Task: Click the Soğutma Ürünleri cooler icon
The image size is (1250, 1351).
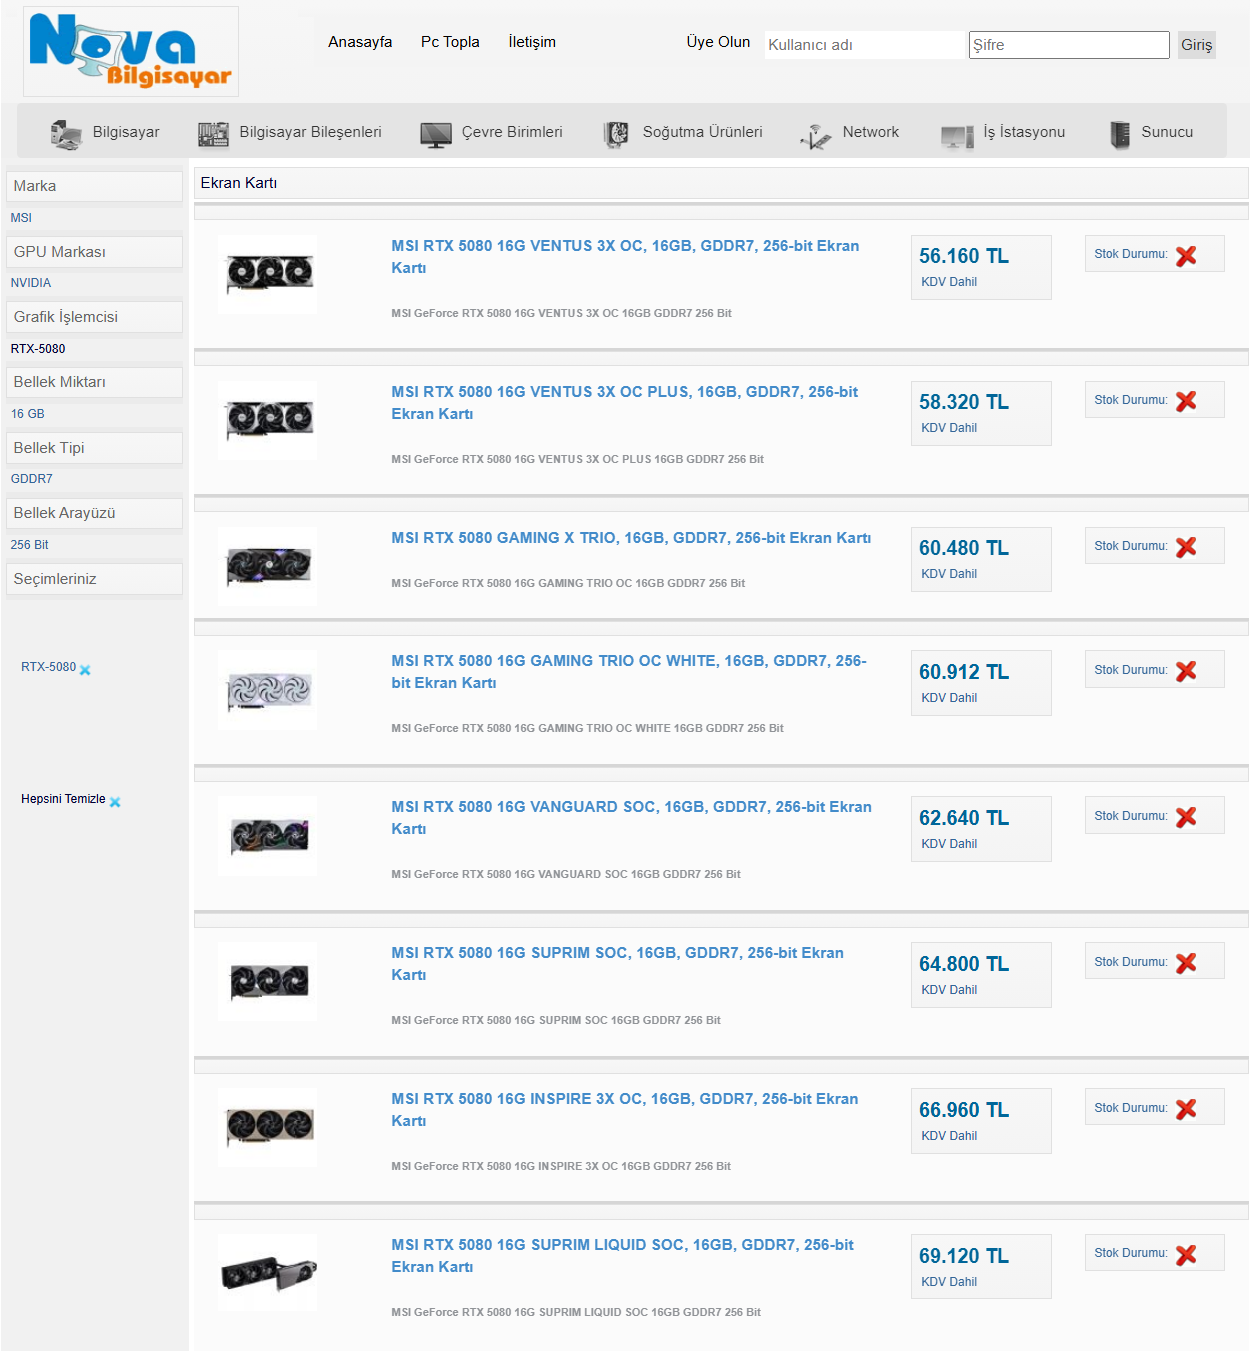Action: 616,133
